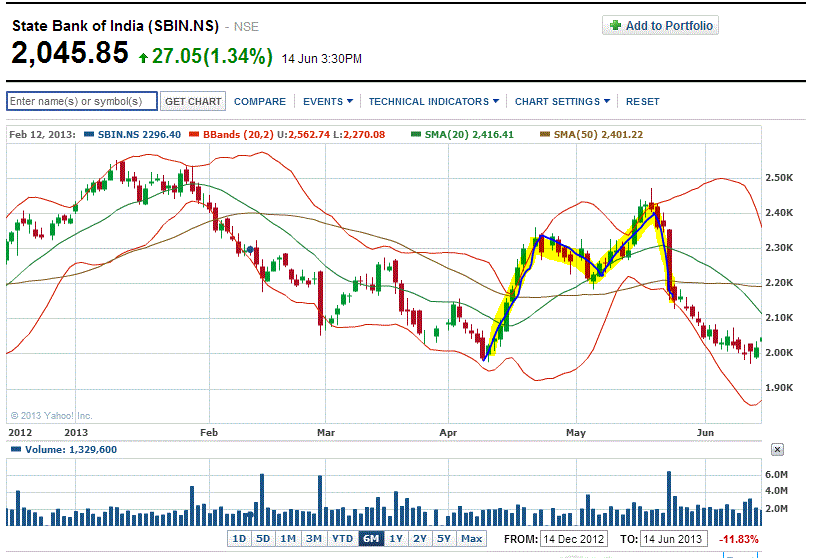Click the Compare link

point(260,101)
